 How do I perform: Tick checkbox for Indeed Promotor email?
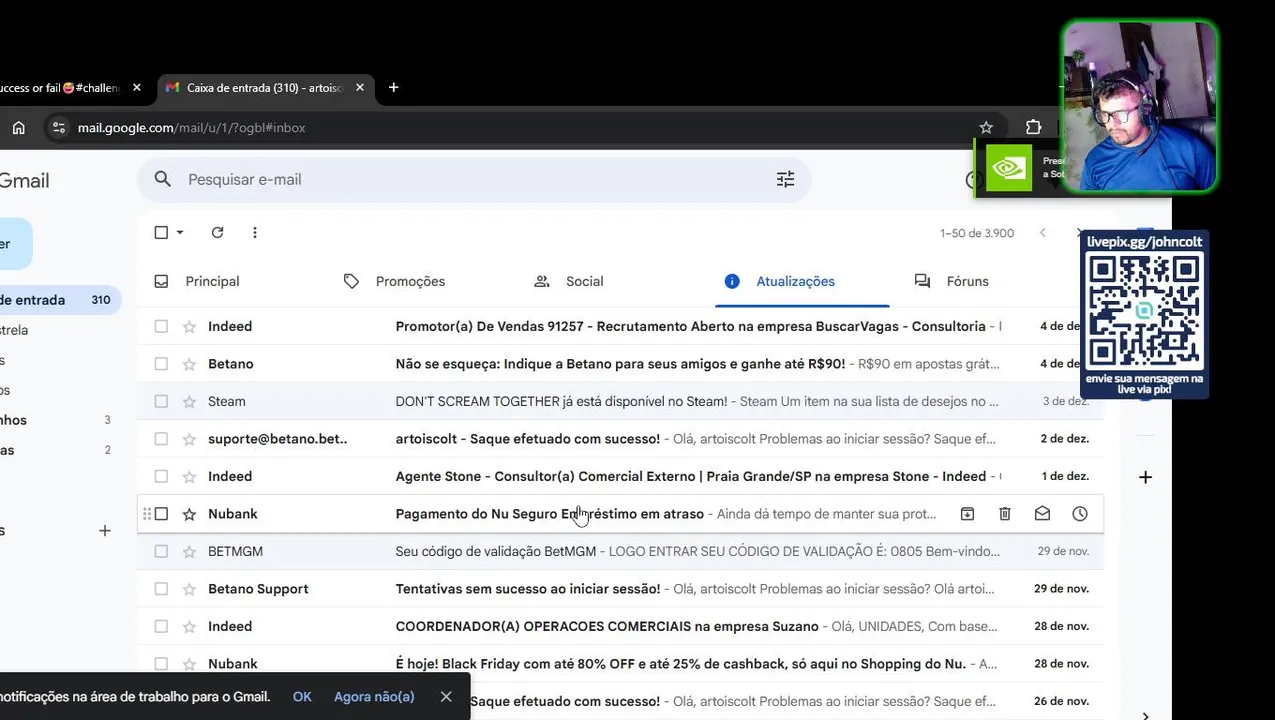pyautogui.click(x=161, y=326)
